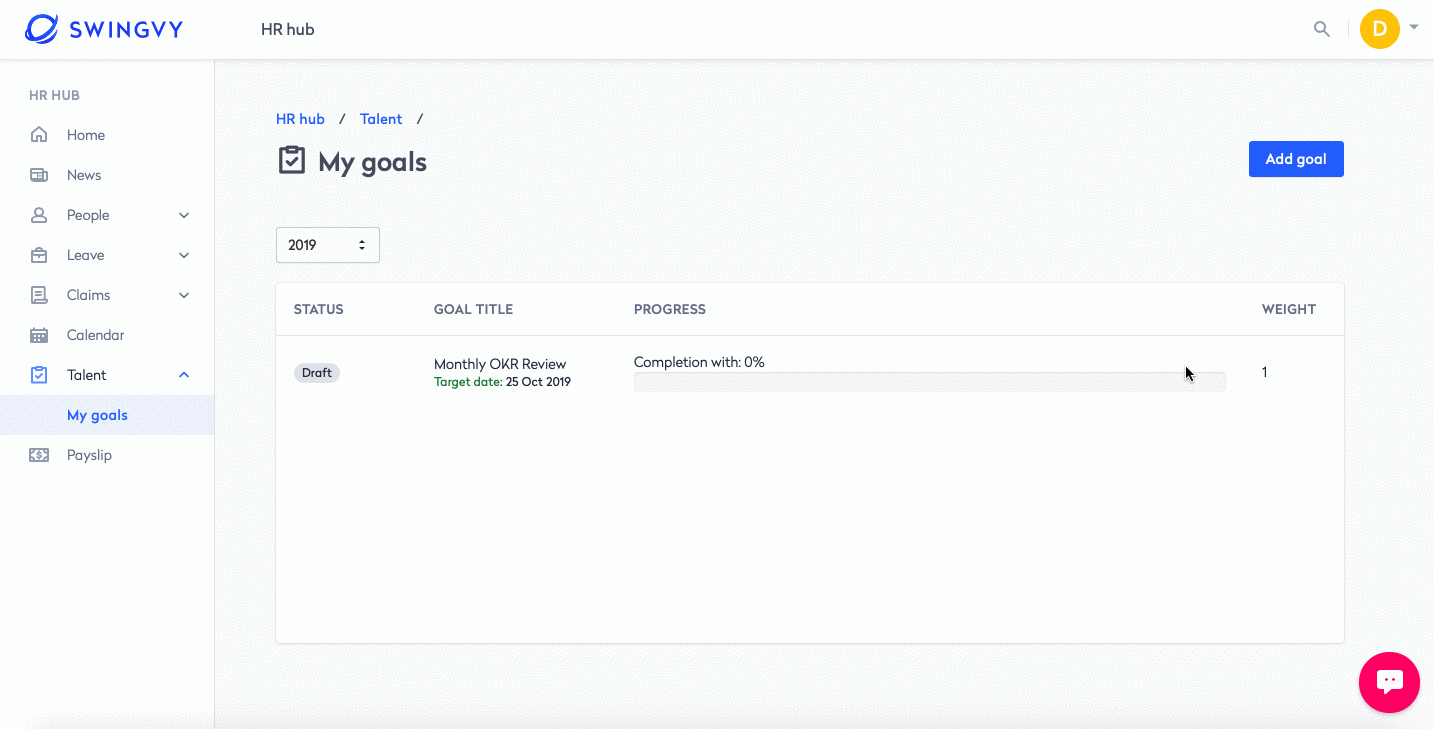Image resolution: width=1434 pixels, height=729 pixels.
Task: Expand account menu dropdown arrow
Action: pos(1414,28)
